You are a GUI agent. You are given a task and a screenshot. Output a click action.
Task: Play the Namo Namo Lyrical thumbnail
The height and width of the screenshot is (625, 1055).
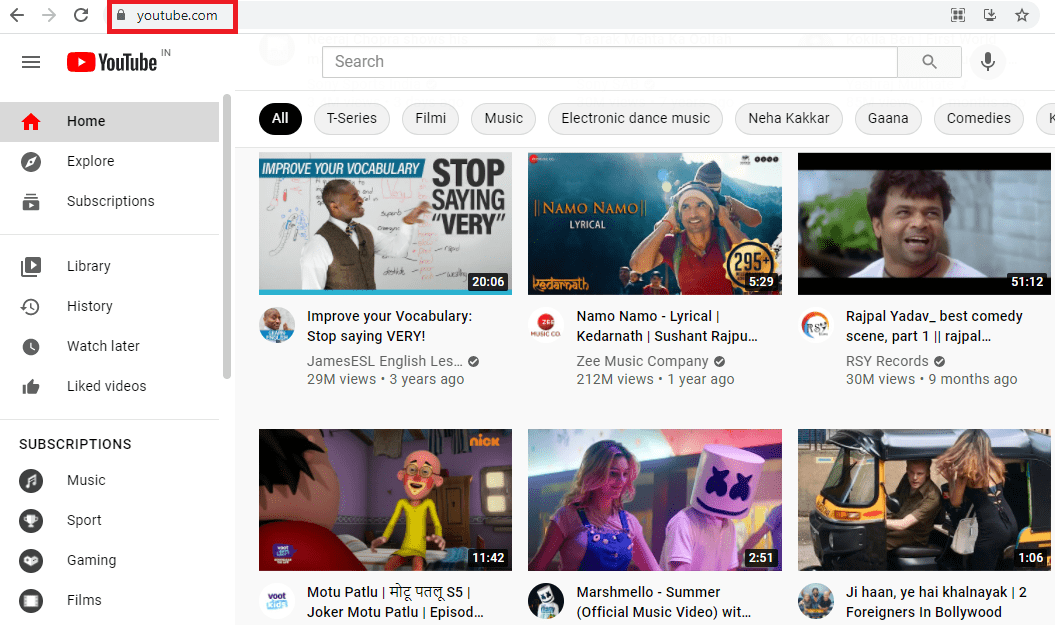pyautogui.click(x=655, y=223)
